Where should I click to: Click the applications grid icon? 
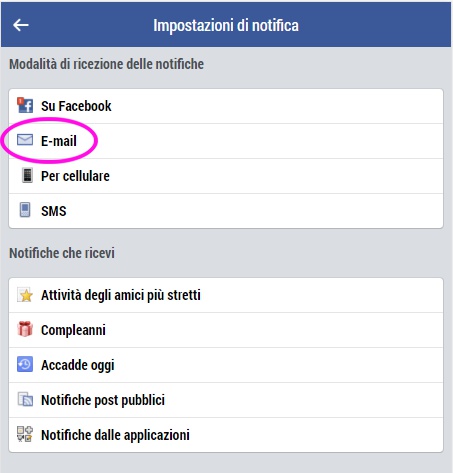[x=25, y=434]
